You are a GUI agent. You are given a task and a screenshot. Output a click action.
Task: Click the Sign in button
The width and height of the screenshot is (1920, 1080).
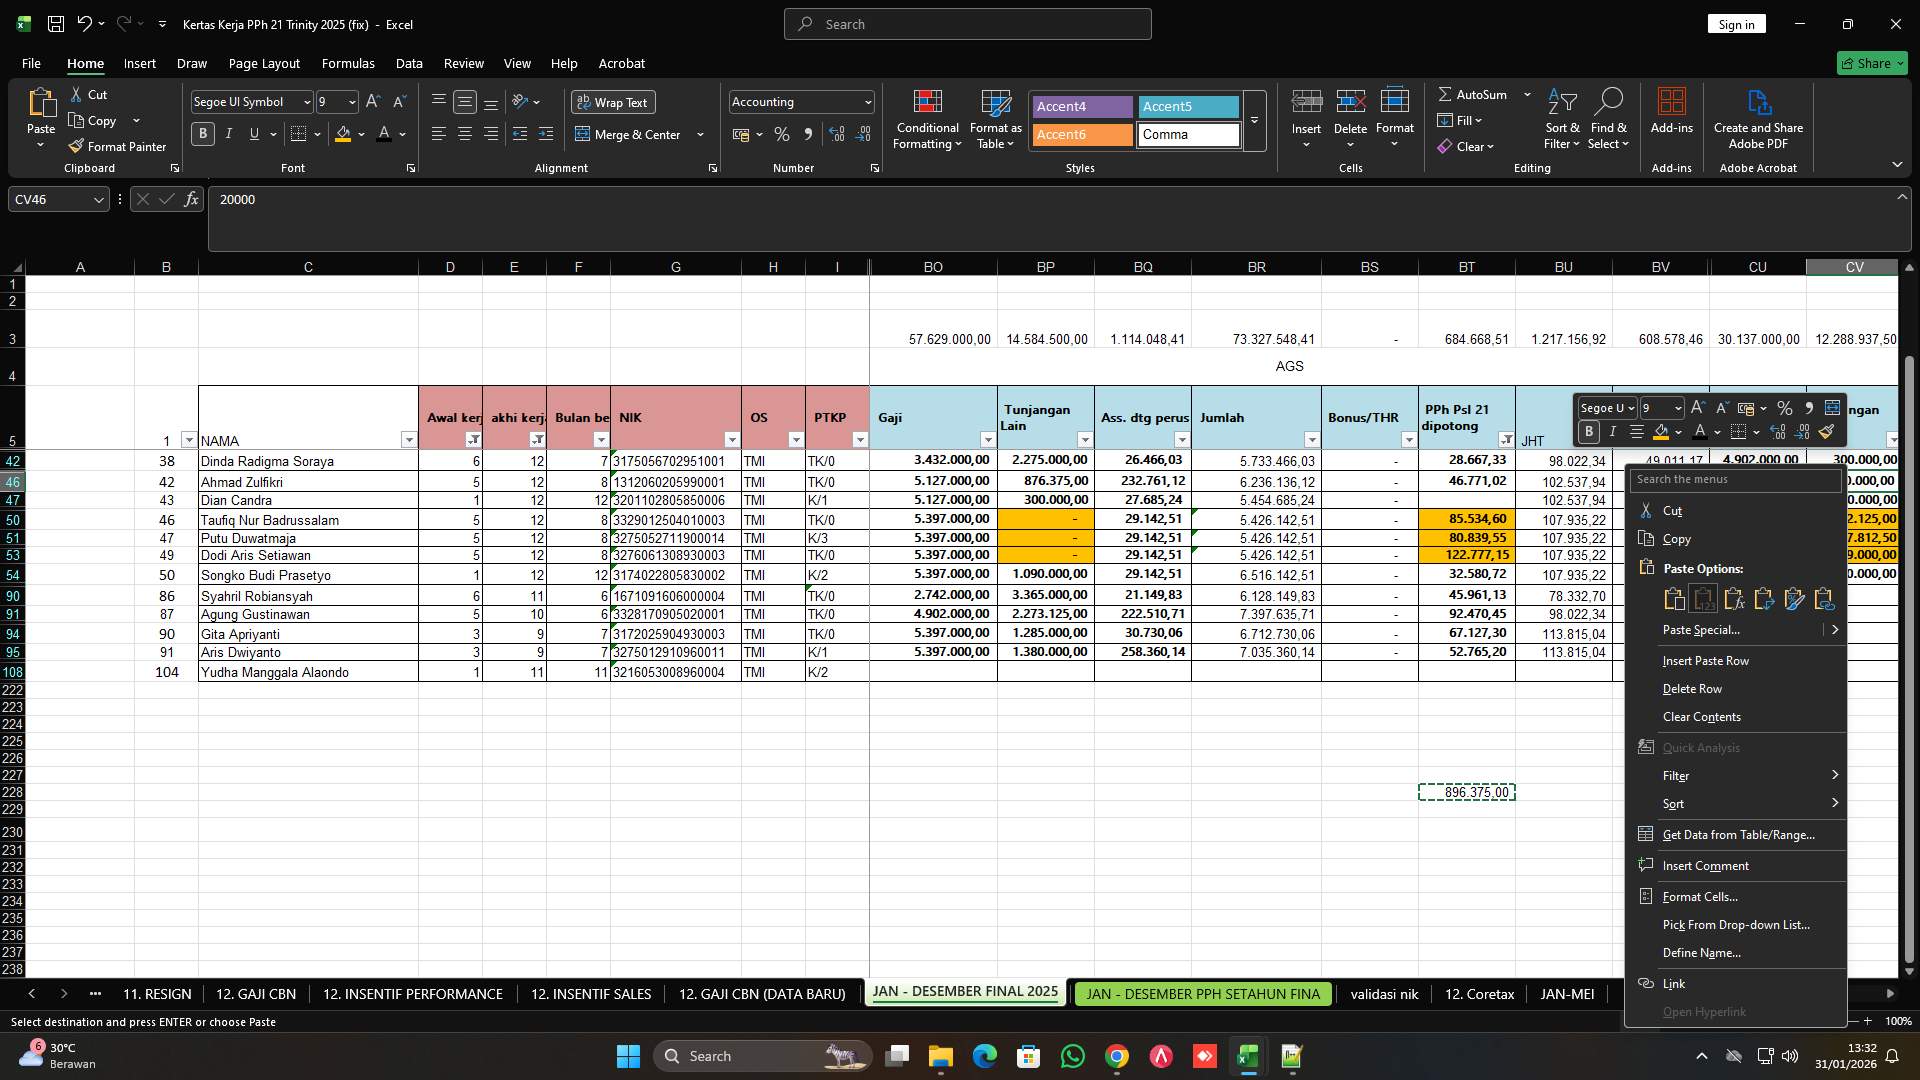coord(1736,23)
